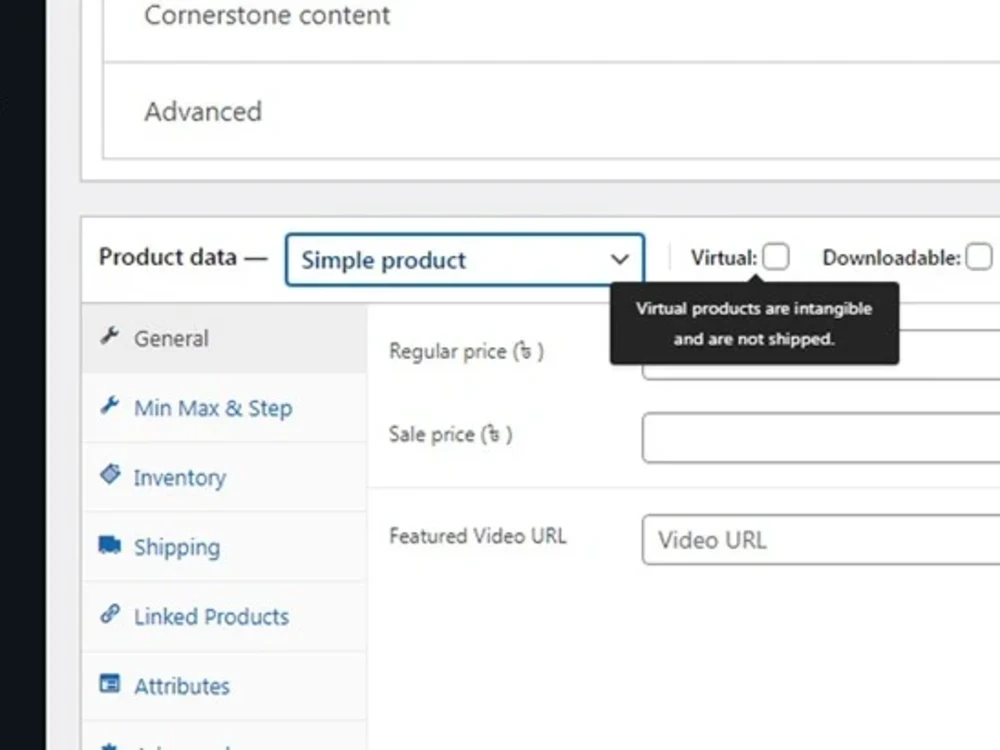1000x750 pixels.
Task: Switch to the General tab label
Action: [x=171, y=339]
